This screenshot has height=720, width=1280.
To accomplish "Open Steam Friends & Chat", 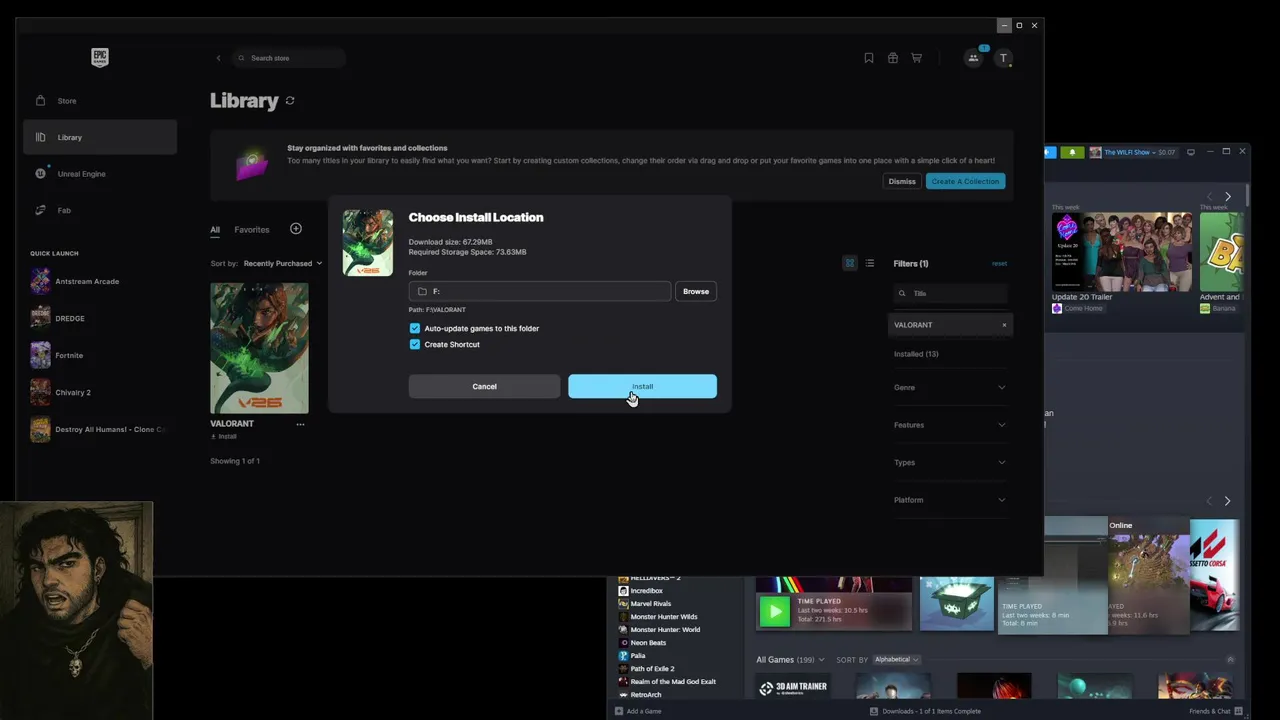I will pos(1214,711).
